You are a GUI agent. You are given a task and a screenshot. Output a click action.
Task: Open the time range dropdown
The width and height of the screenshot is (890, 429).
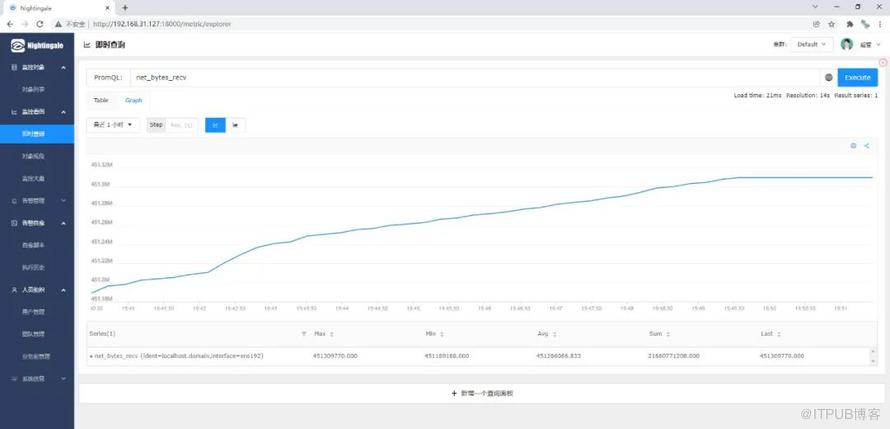click(112, 125)
